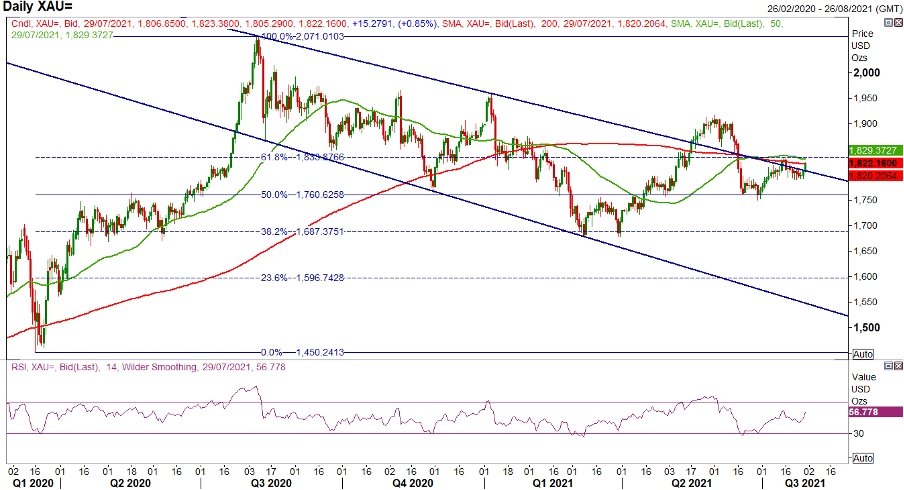Click the Q2 2021 quarter label
Image resolution: width=904 pixels, height=490 pixels.
(691, 483)
